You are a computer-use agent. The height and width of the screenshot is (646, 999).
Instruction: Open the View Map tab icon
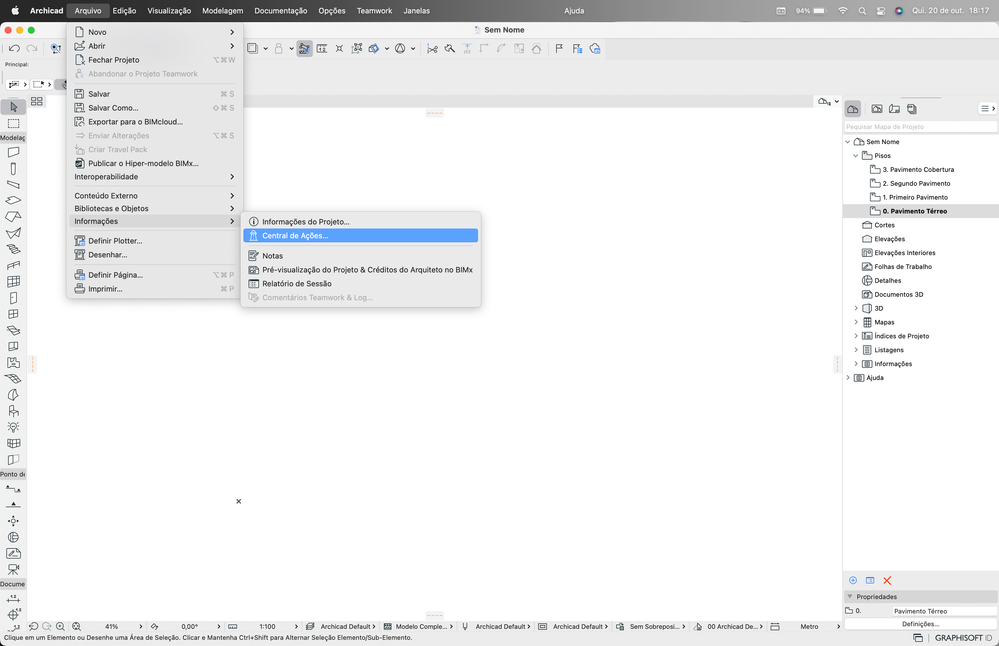click(x=877, y=109)
